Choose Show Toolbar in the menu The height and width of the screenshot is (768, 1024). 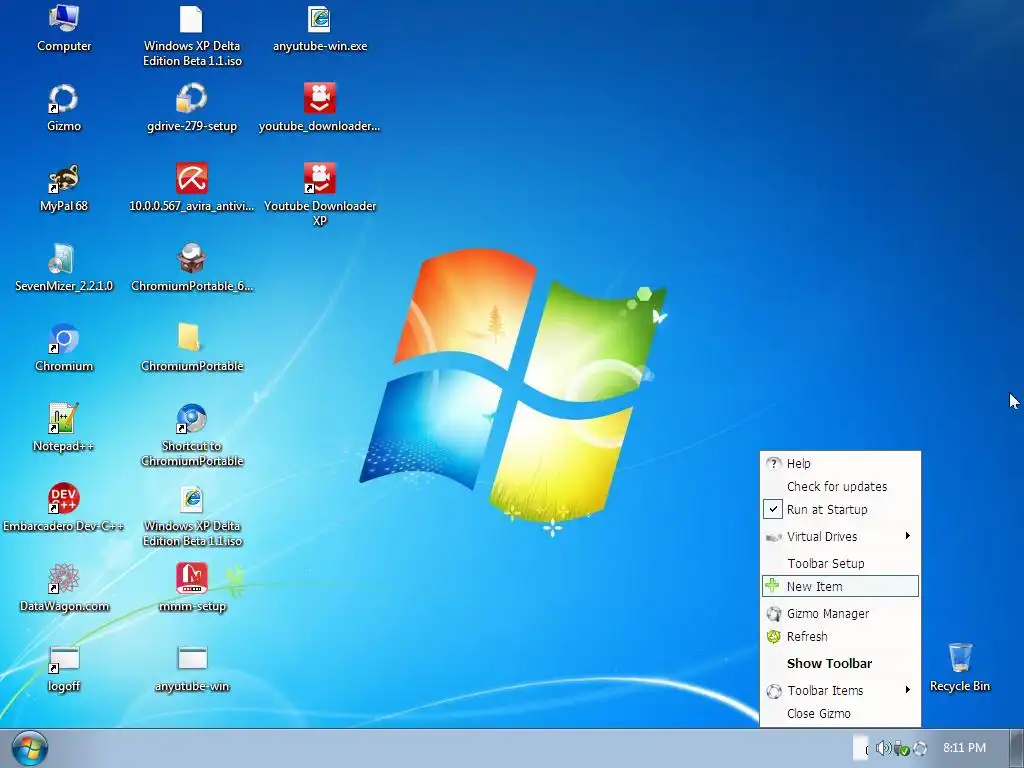(840, 664)
